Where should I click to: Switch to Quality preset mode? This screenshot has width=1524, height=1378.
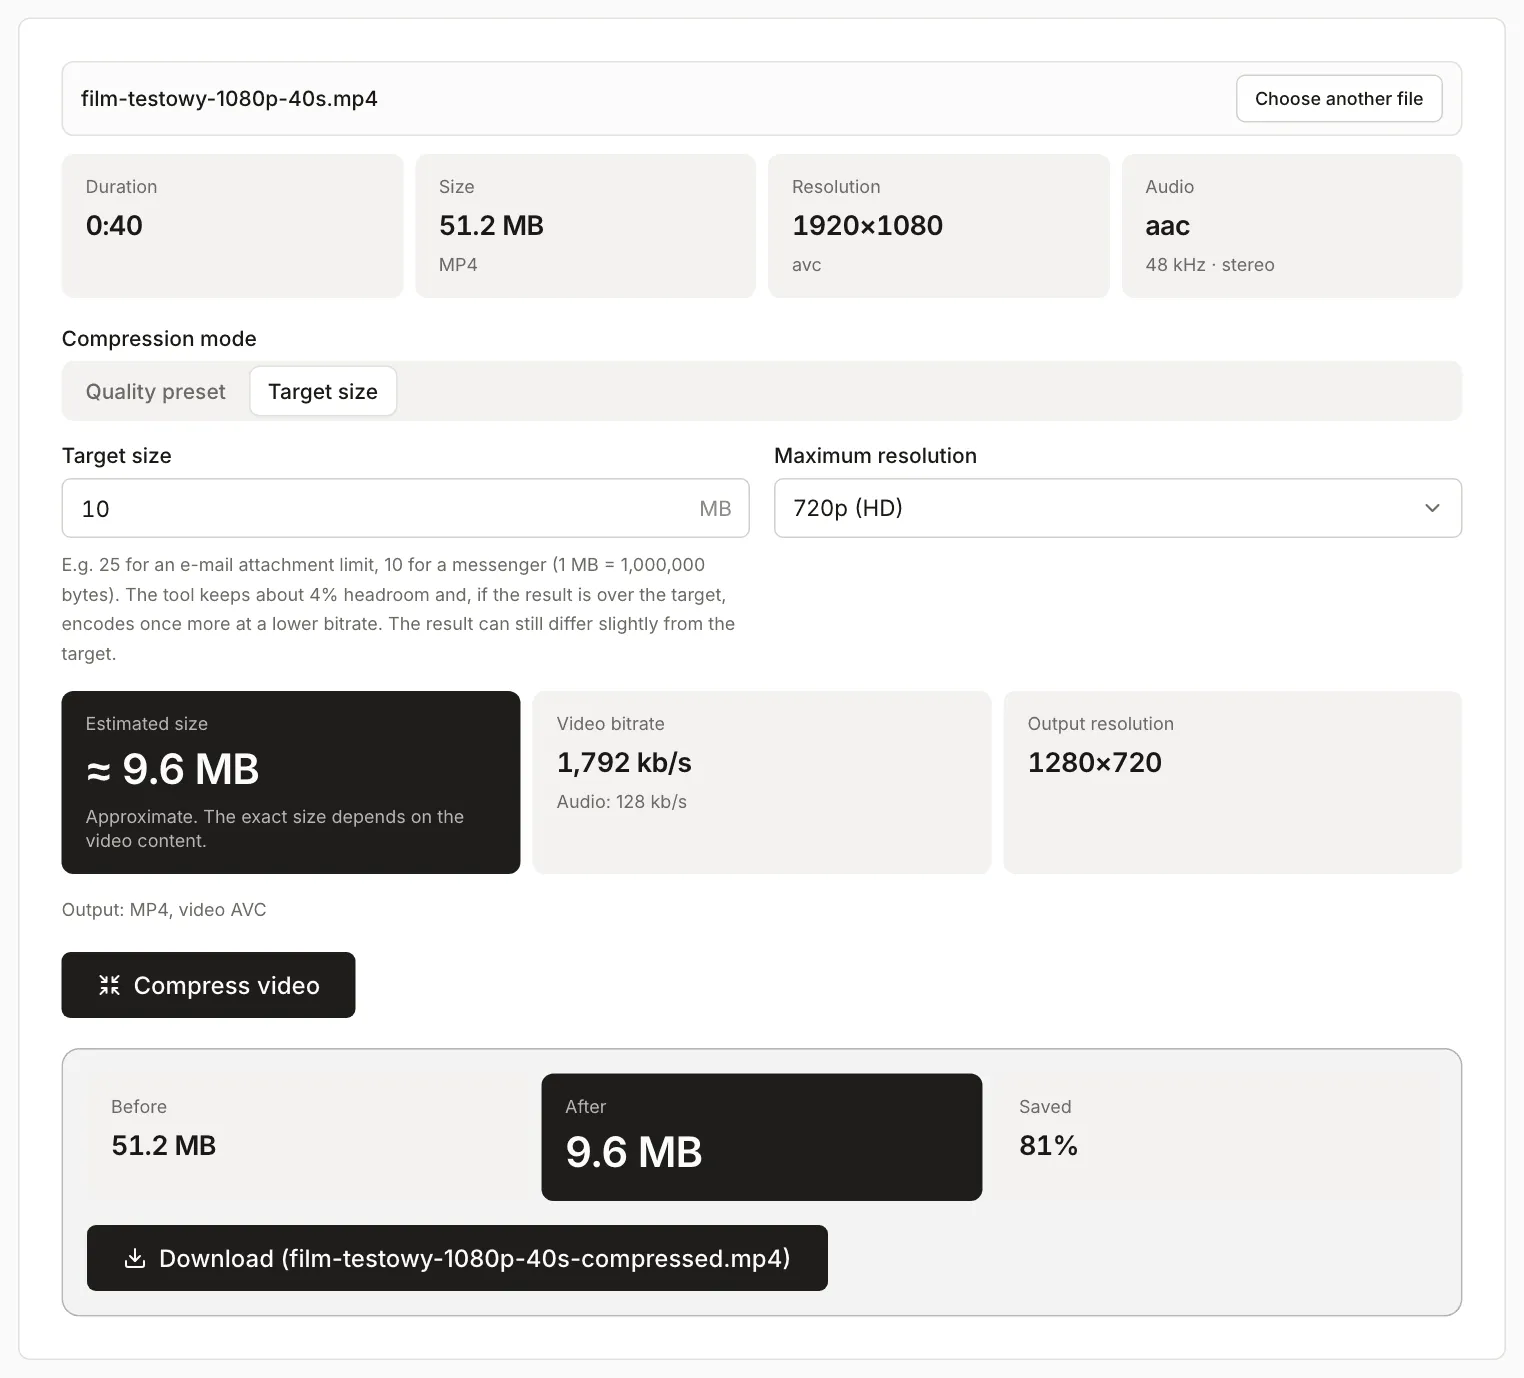[x=155, y=391]
